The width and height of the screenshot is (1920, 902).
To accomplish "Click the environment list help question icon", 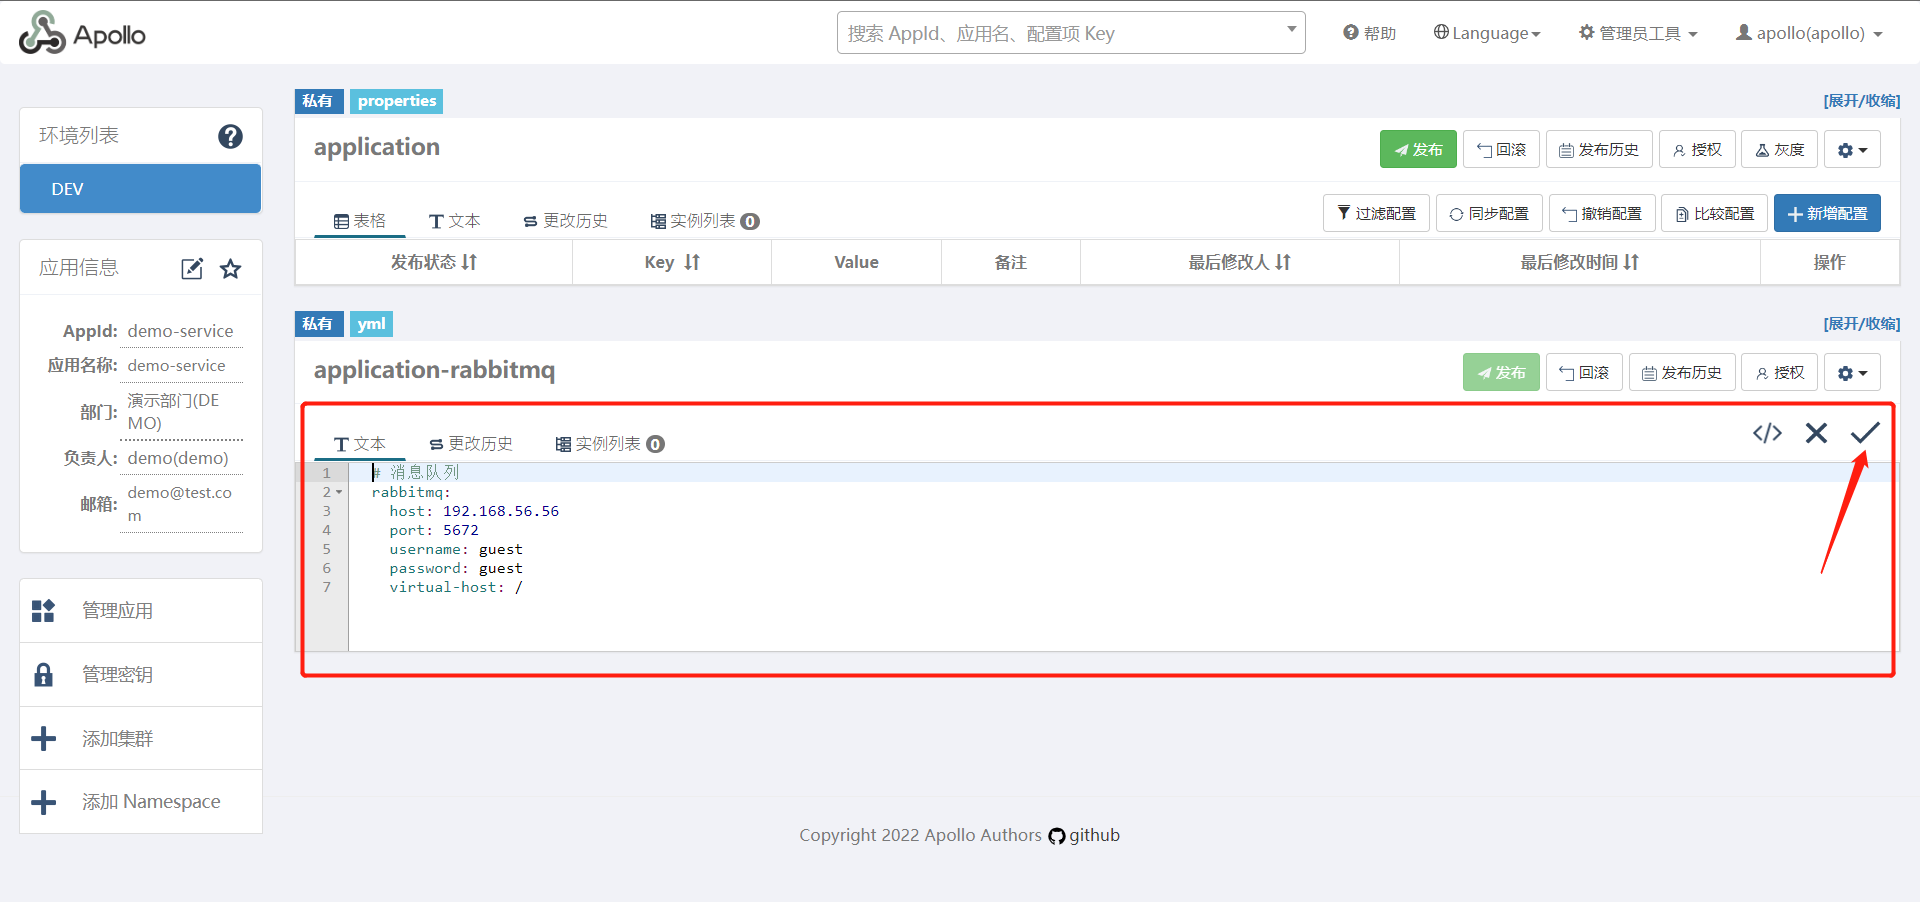I will click(x=230, y=136).
